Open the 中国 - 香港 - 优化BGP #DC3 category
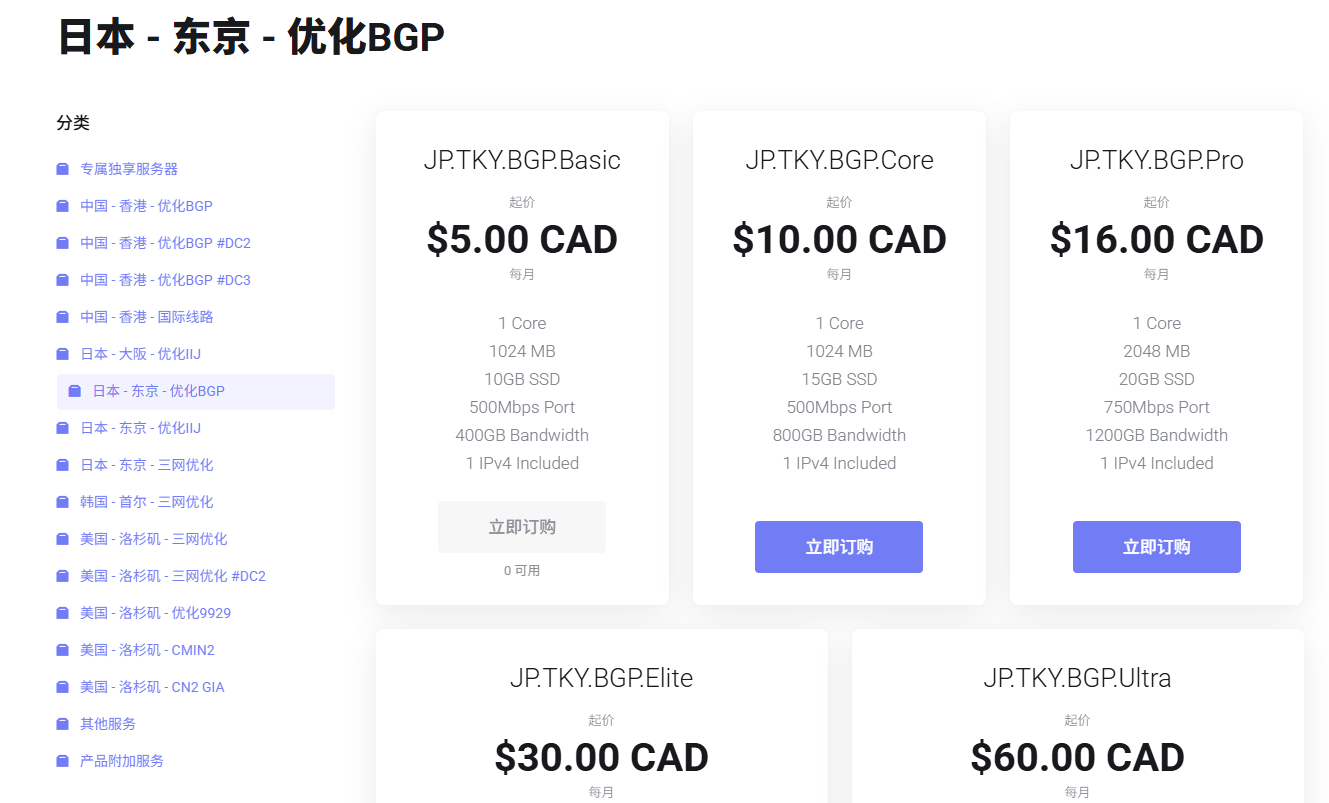 pyautogui.click(x=165, y=280)
